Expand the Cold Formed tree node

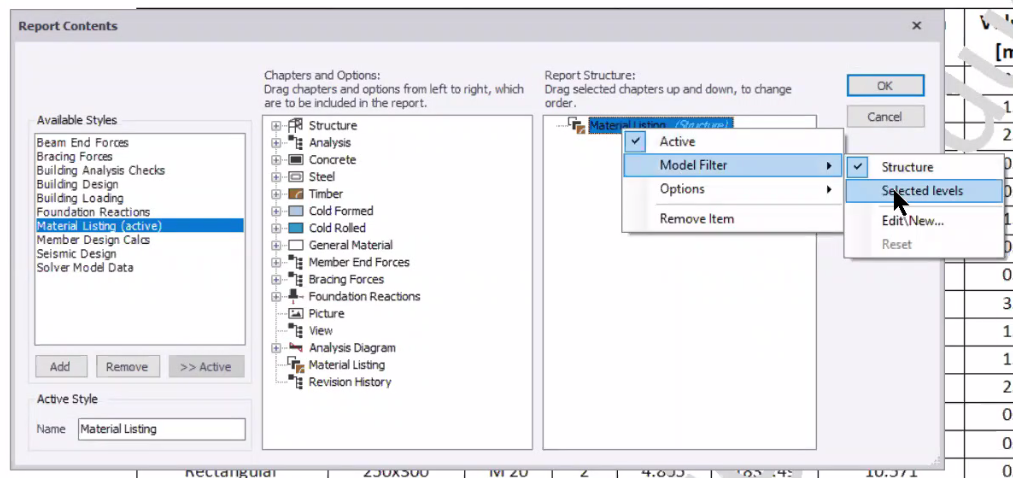tap(276, 211)
